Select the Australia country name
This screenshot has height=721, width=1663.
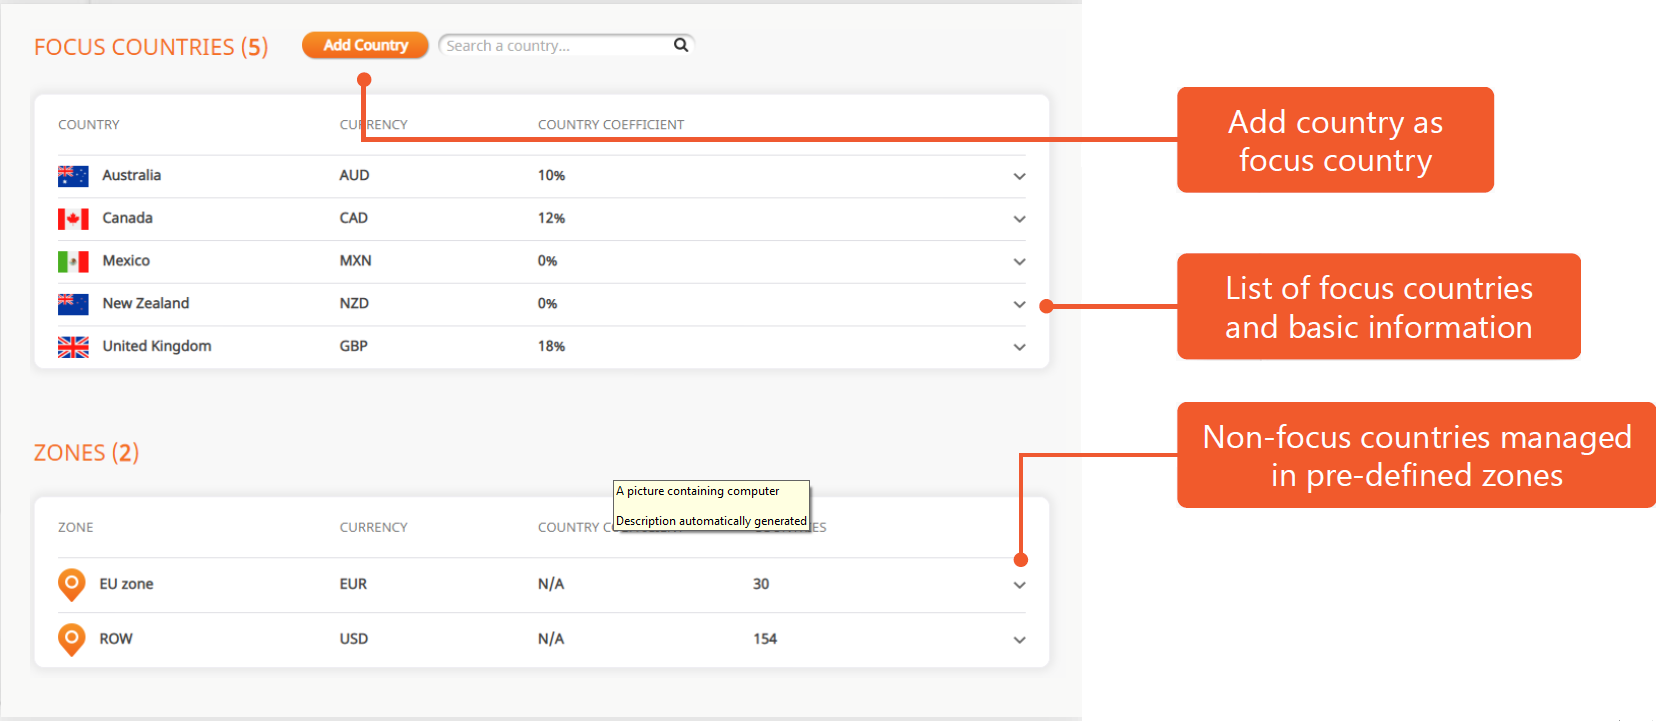(x=131, y=175)
